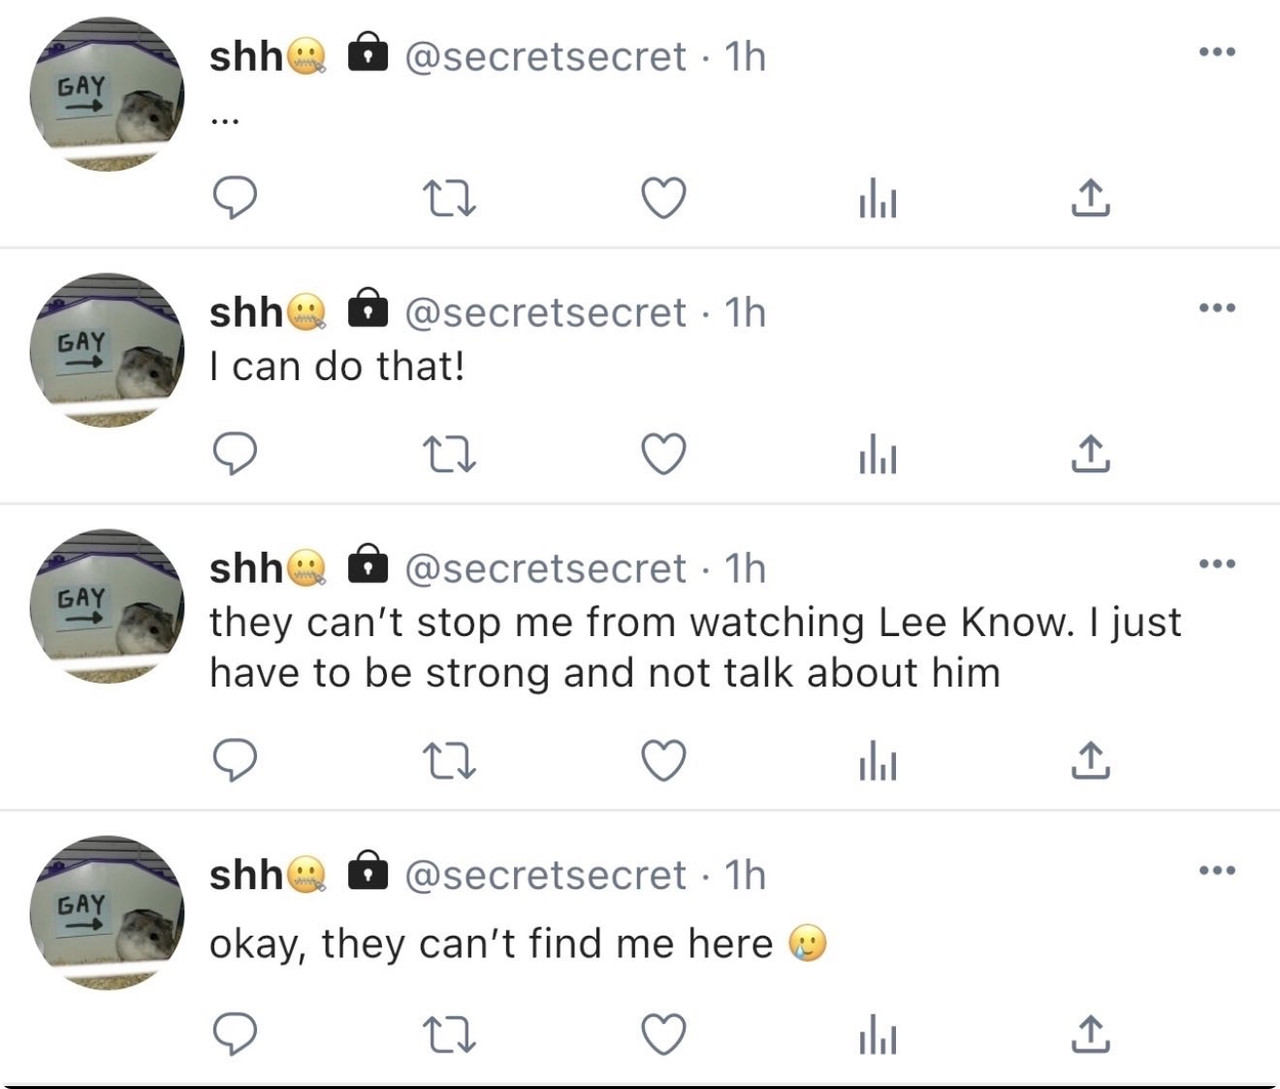Reply to the 'I can do that!' tweet
This screenshot has width=1280, height=1089.
pos(235,454)
